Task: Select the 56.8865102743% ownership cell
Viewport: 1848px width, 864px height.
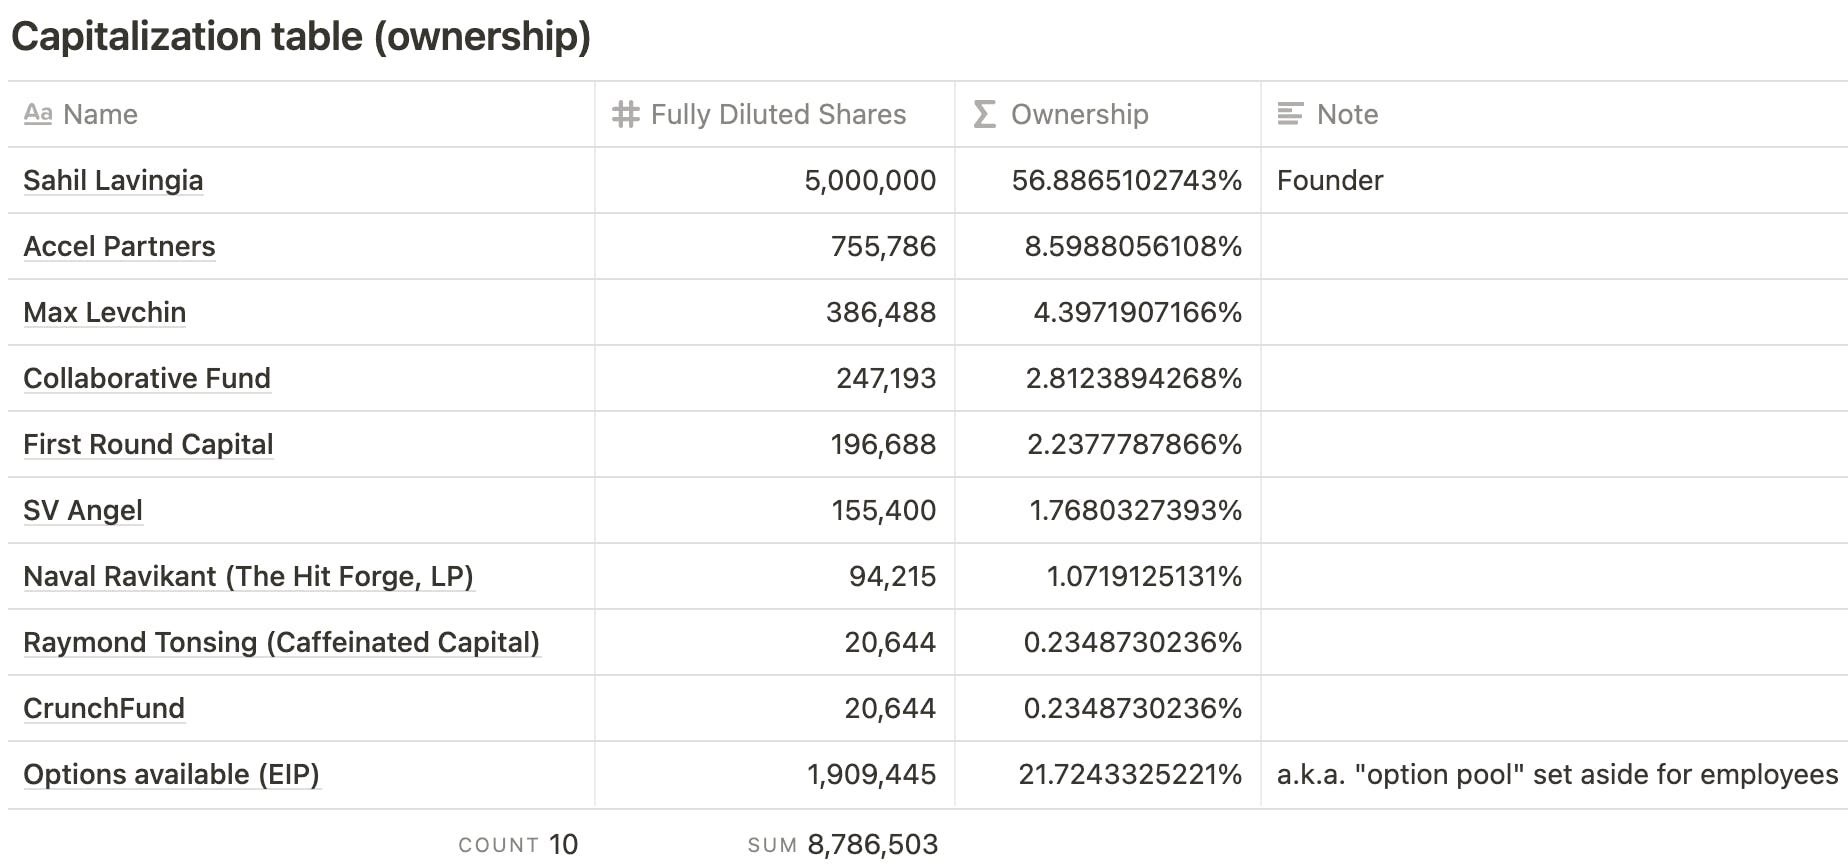Action: tap(1108, 180)
